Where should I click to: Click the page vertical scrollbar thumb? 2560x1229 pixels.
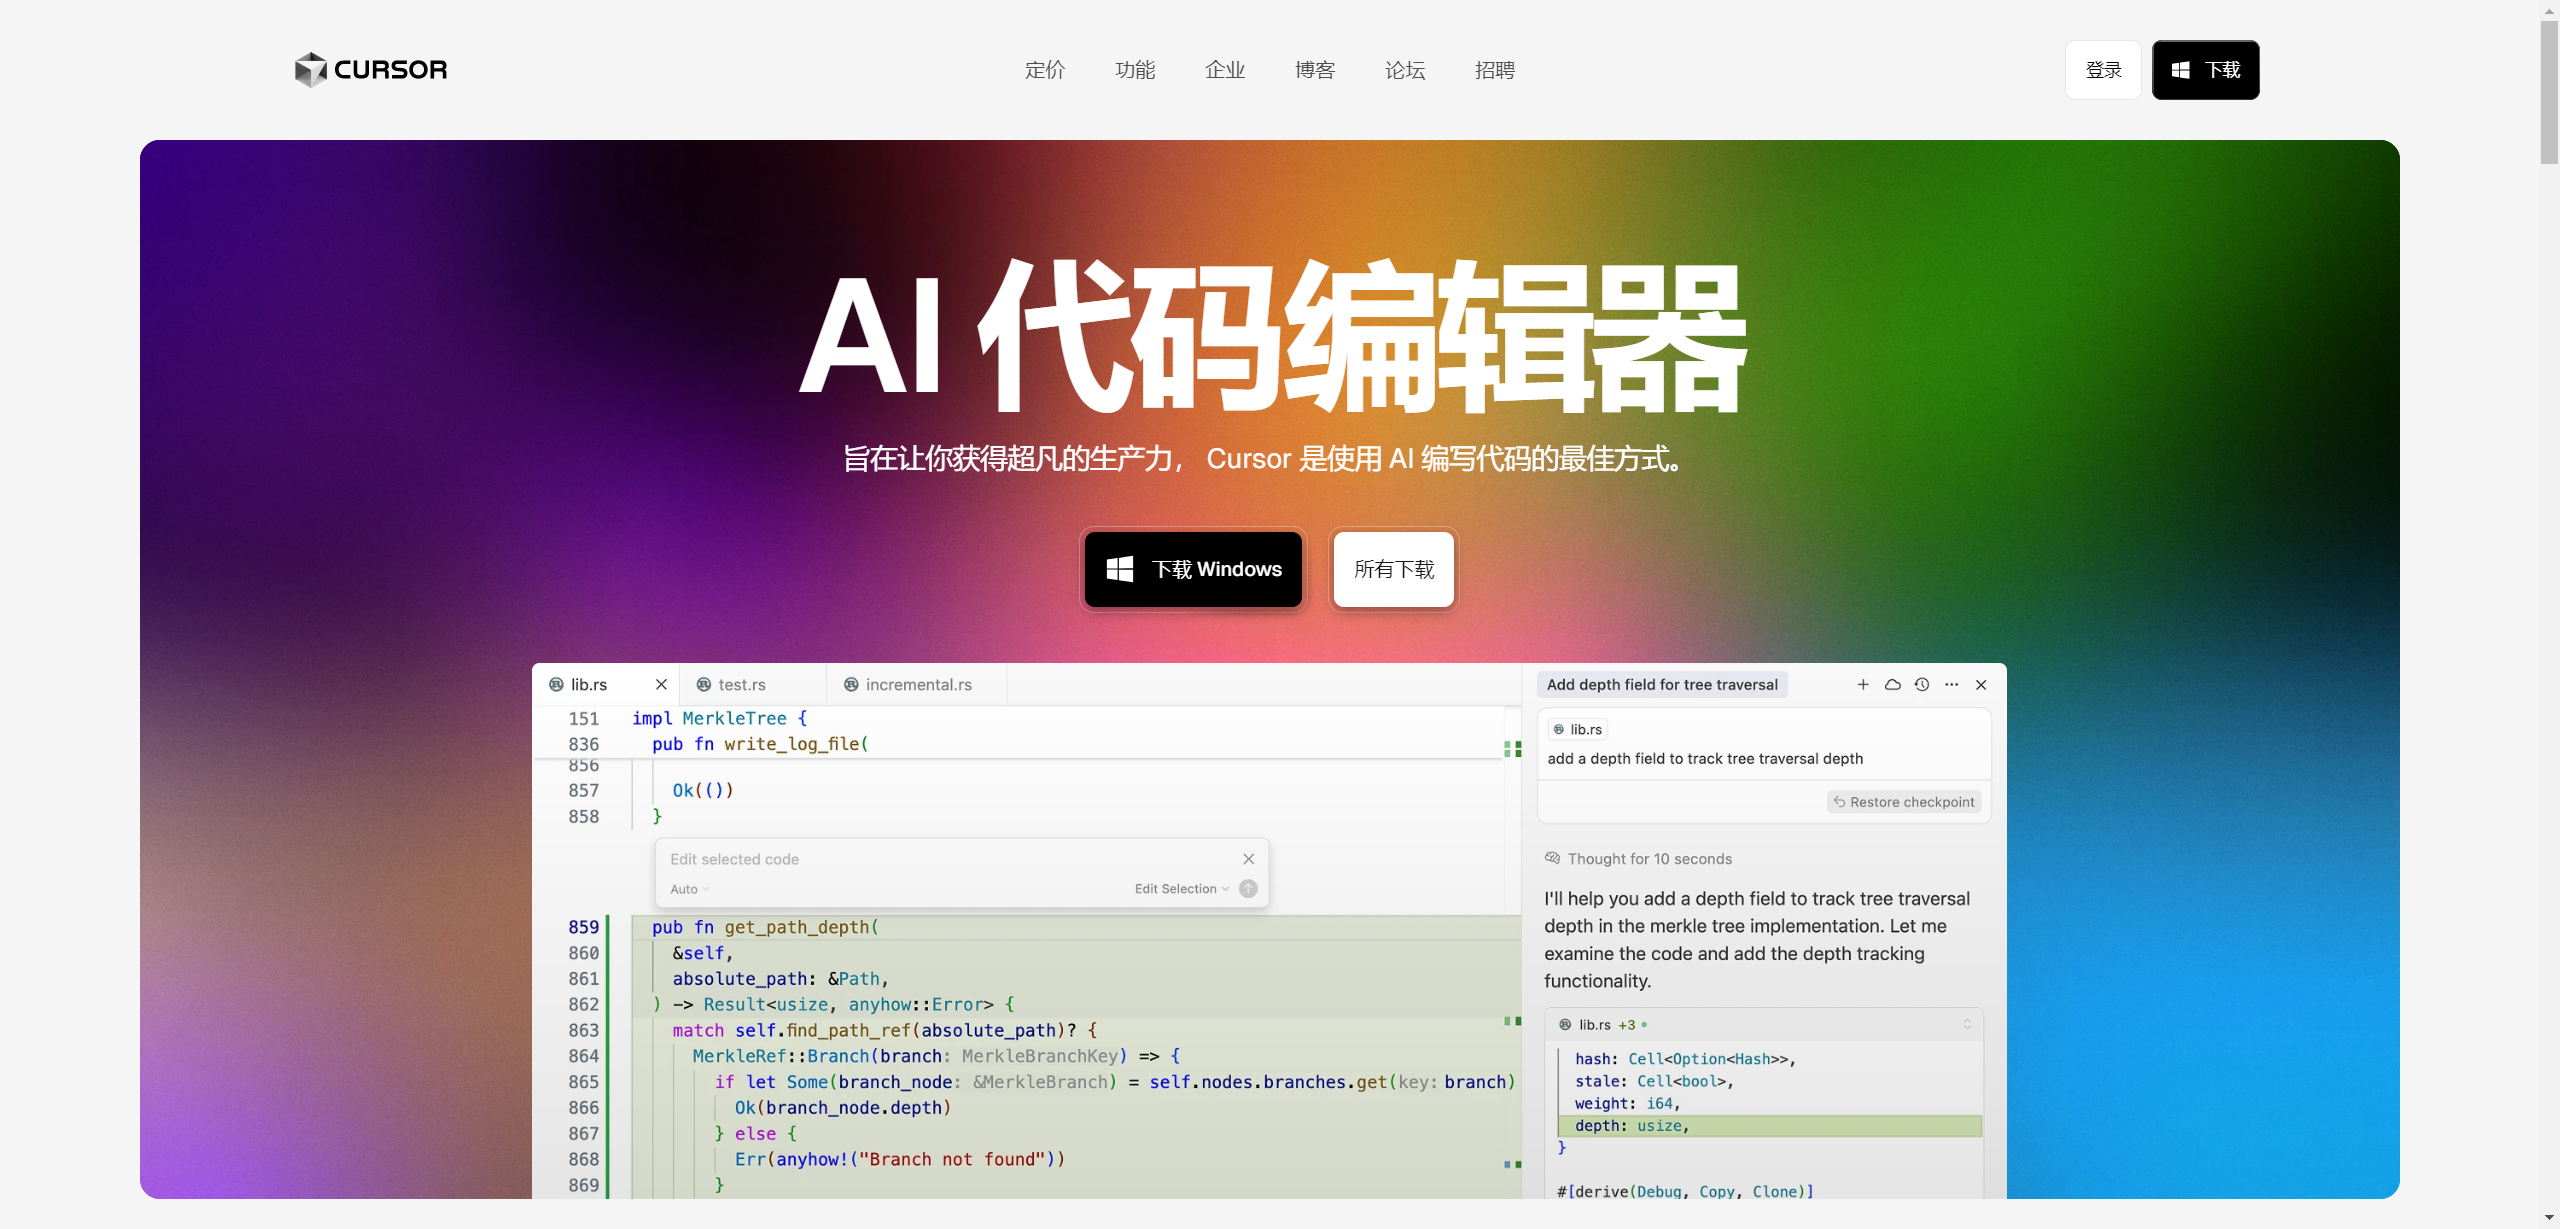point(2549,92)
